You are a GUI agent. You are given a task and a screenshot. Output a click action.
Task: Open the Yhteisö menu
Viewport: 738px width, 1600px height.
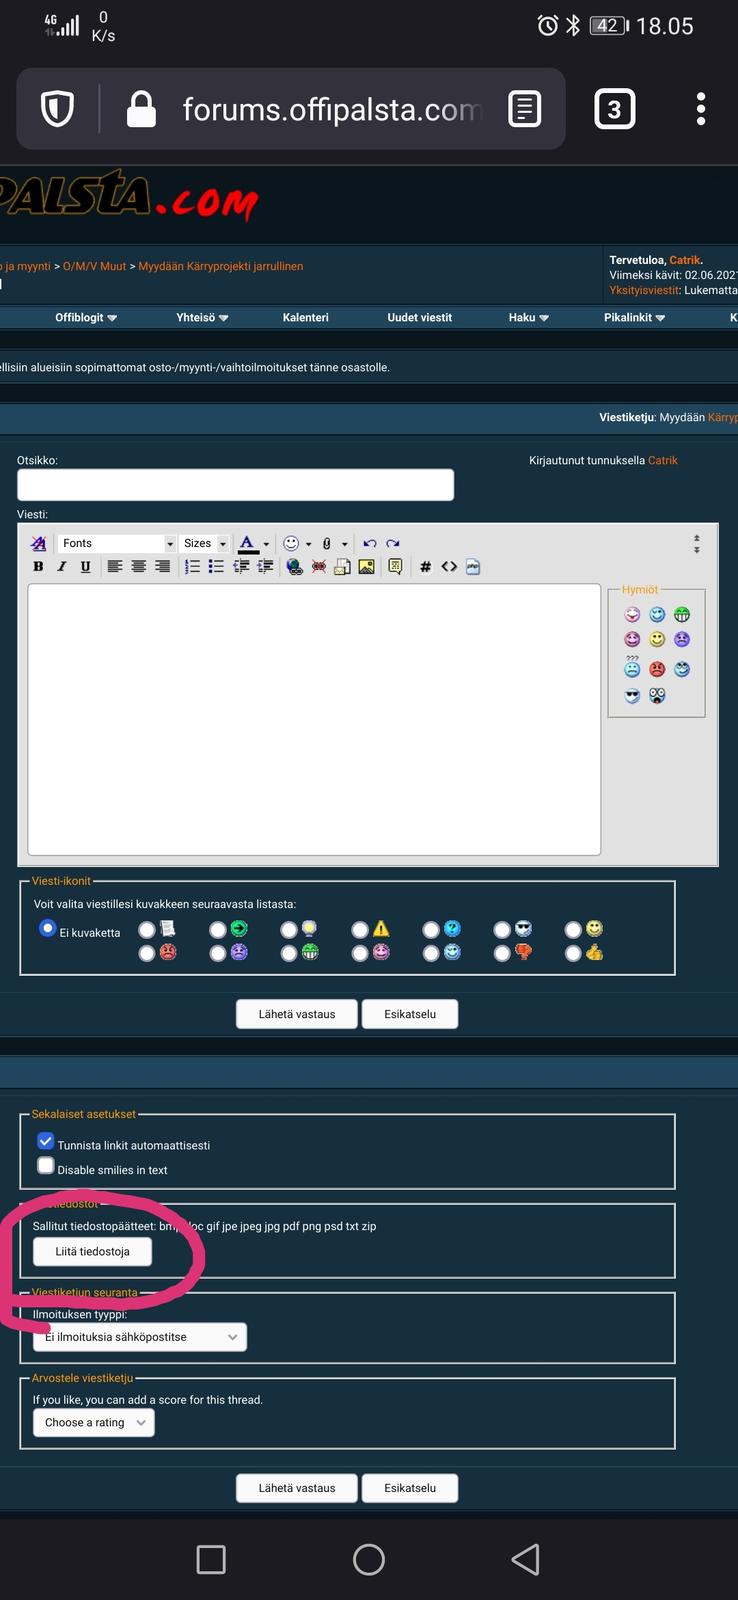point(202,317)
